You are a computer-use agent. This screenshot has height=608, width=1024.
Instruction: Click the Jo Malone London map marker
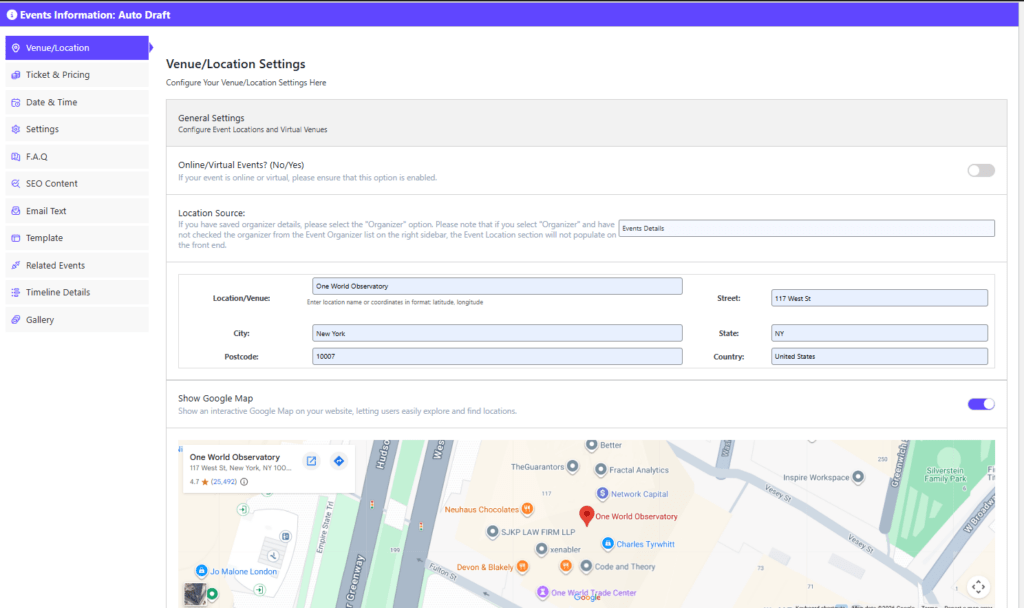click(x=202, y=571)
